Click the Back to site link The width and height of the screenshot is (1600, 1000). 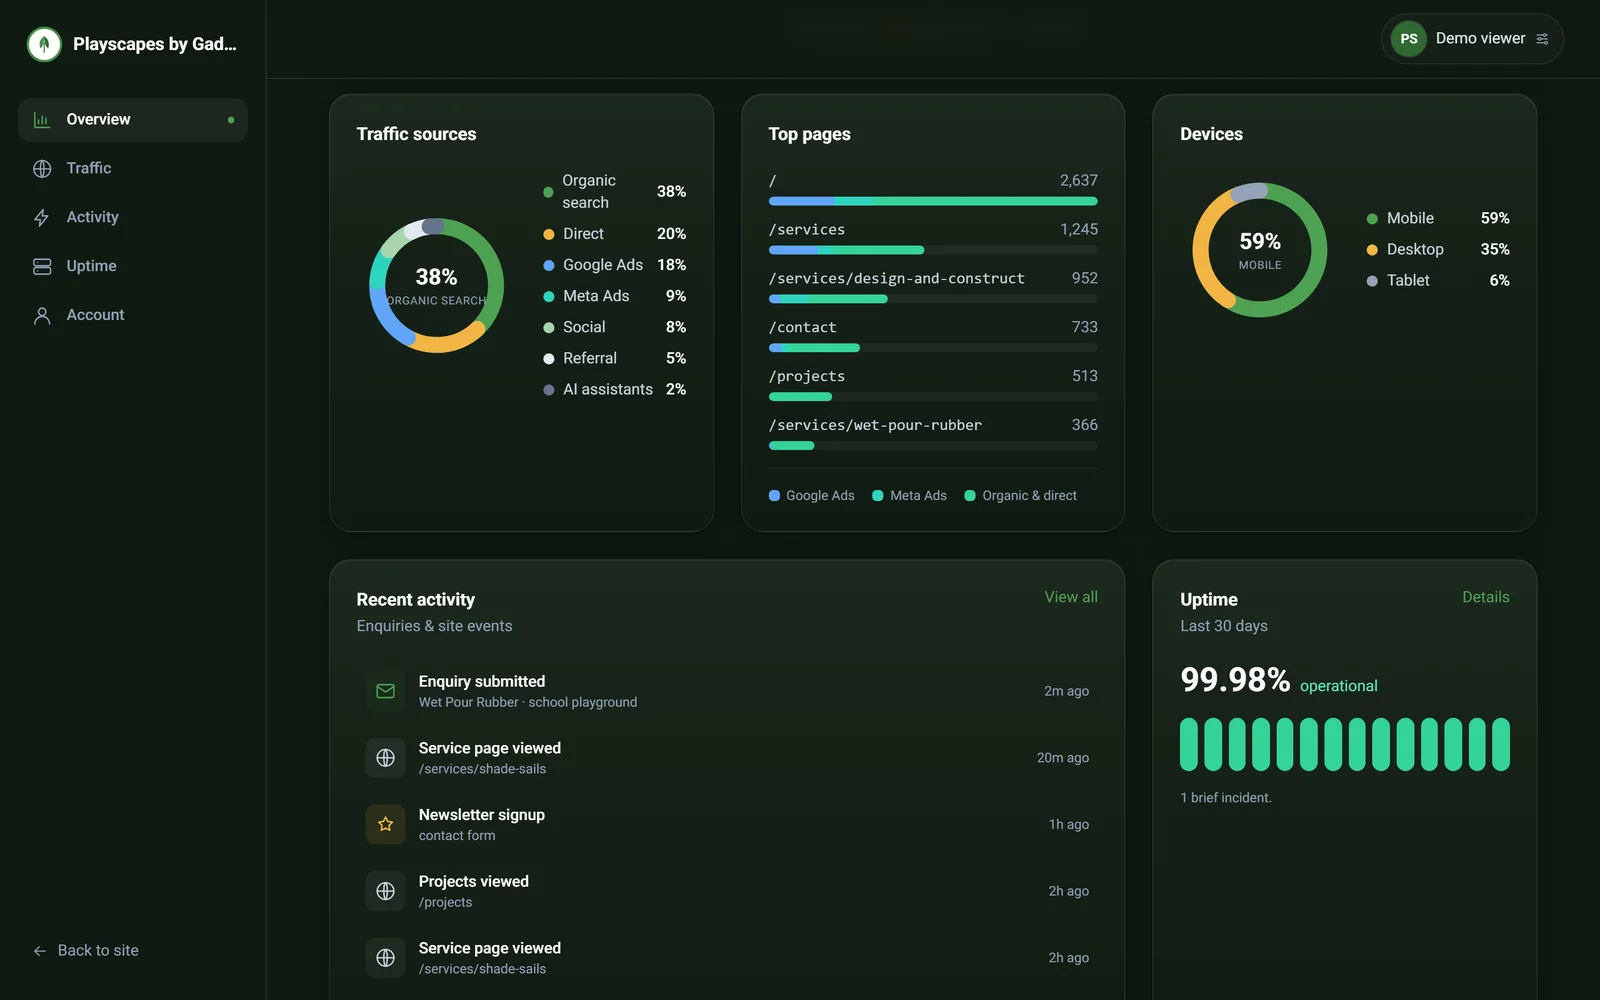pos(86,951)
